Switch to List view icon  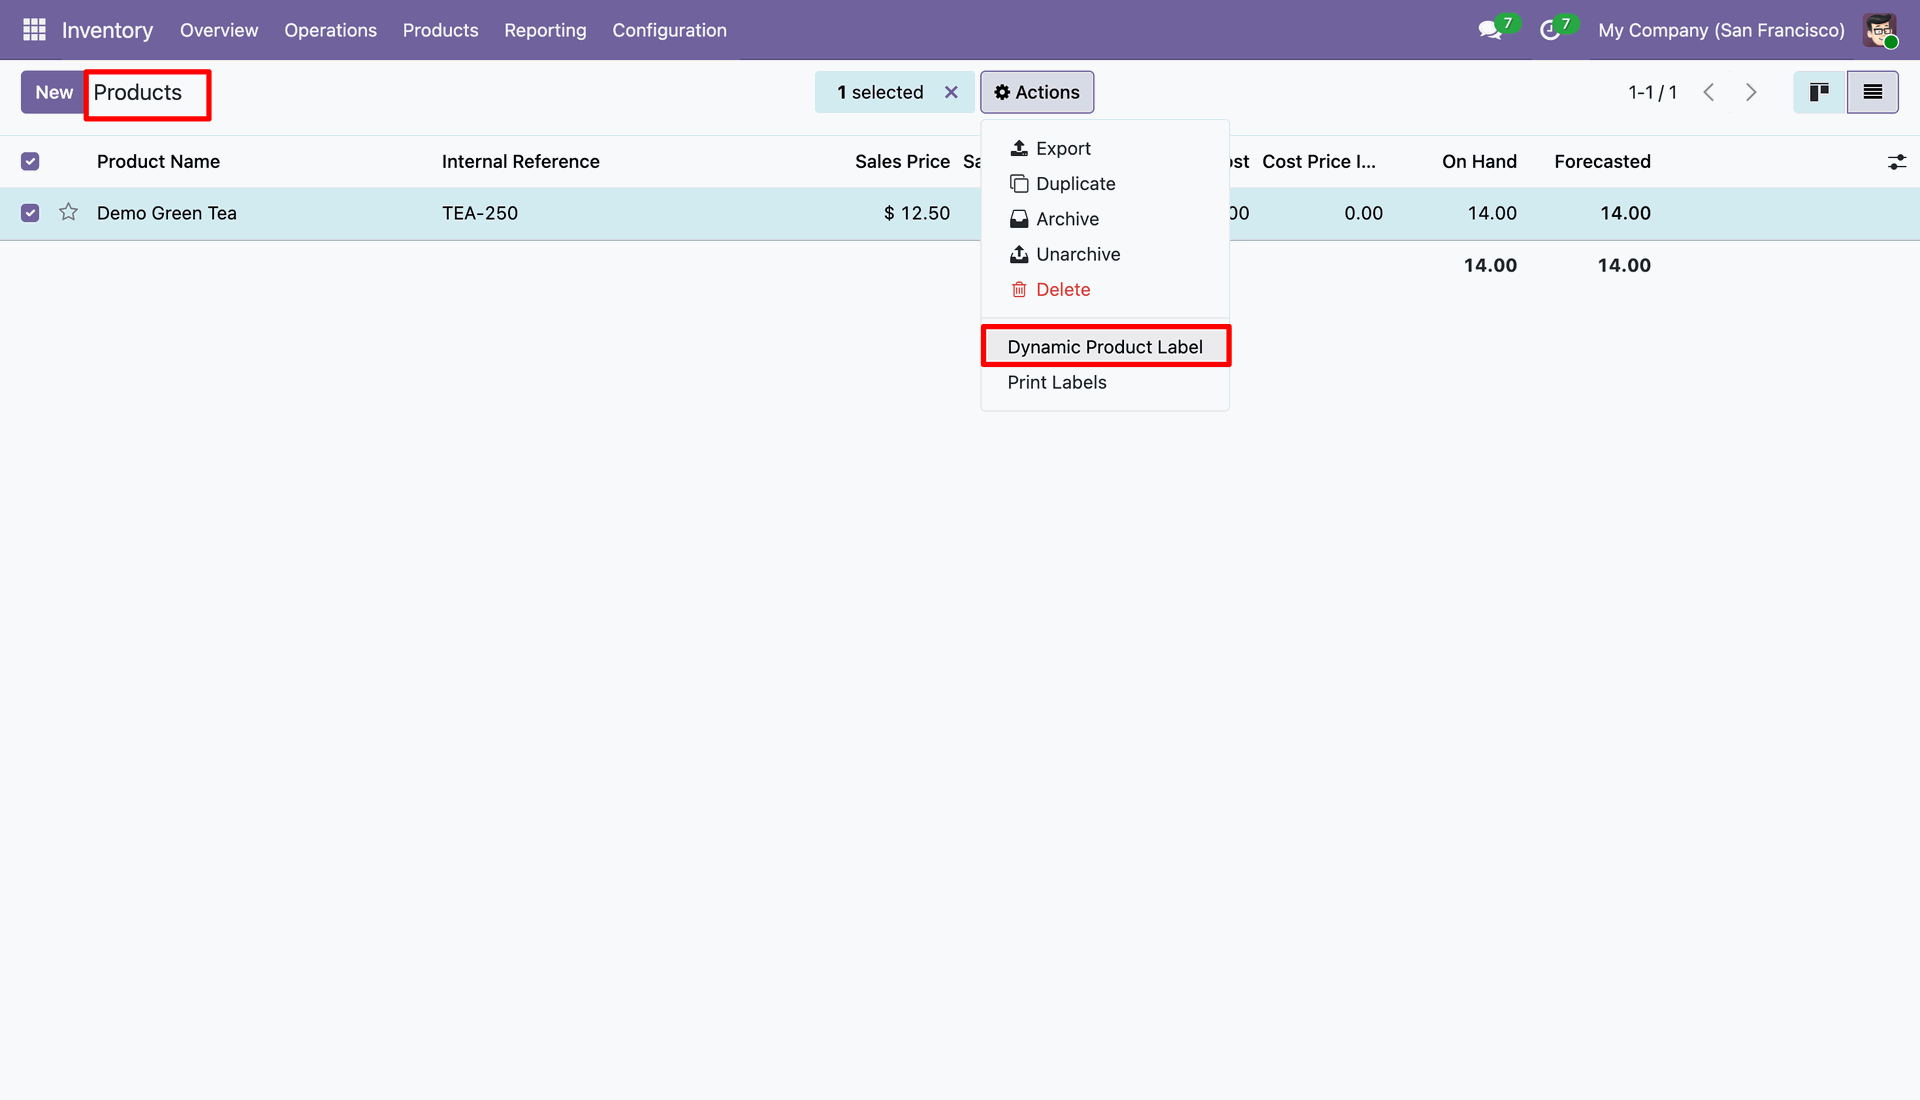pos(1873,92)
